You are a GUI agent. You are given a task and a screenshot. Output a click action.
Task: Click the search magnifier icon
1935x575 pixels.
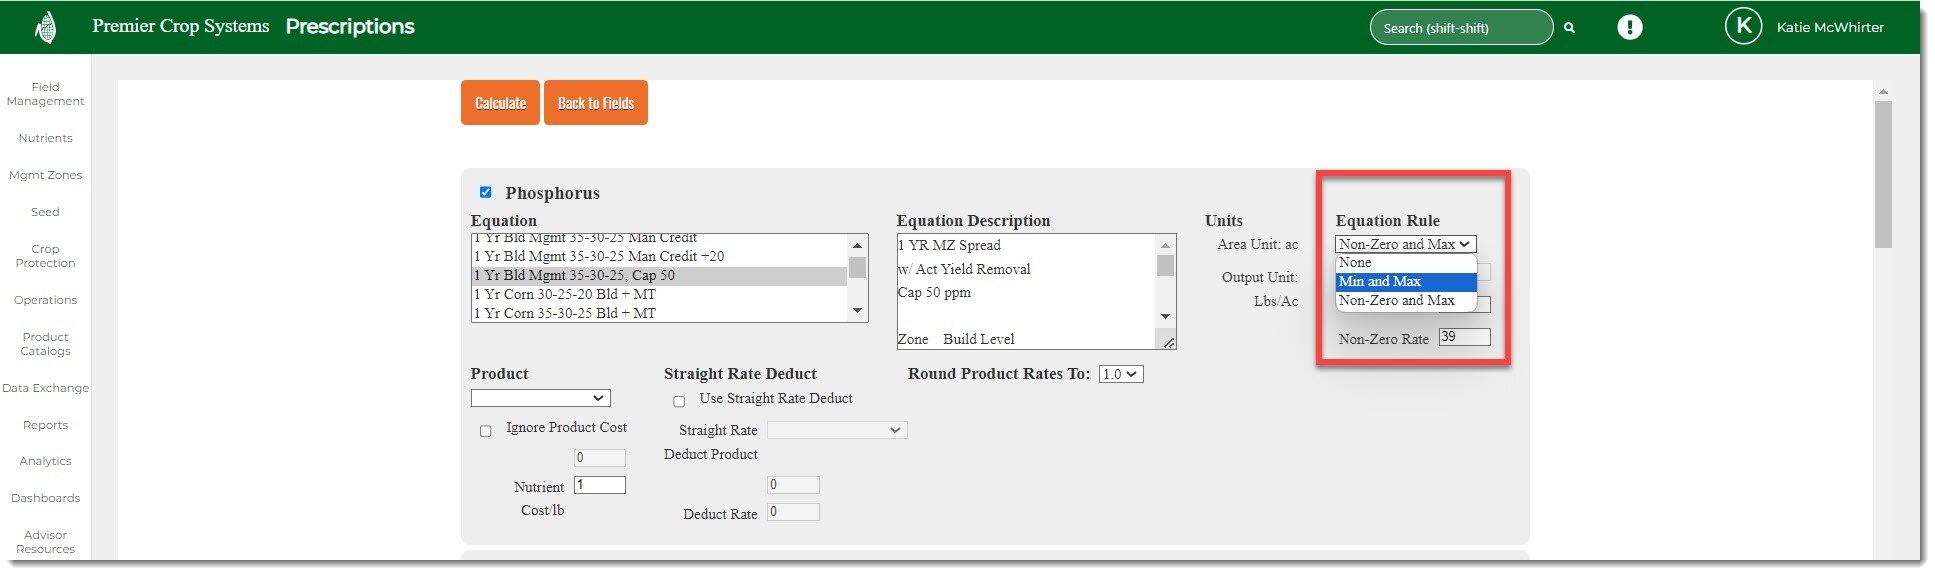[1569, 28]
